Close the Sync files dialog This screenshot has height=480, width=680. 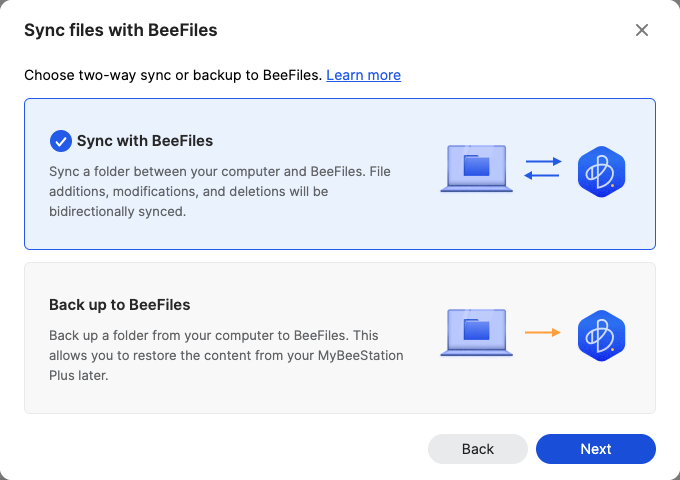[642, 30]
